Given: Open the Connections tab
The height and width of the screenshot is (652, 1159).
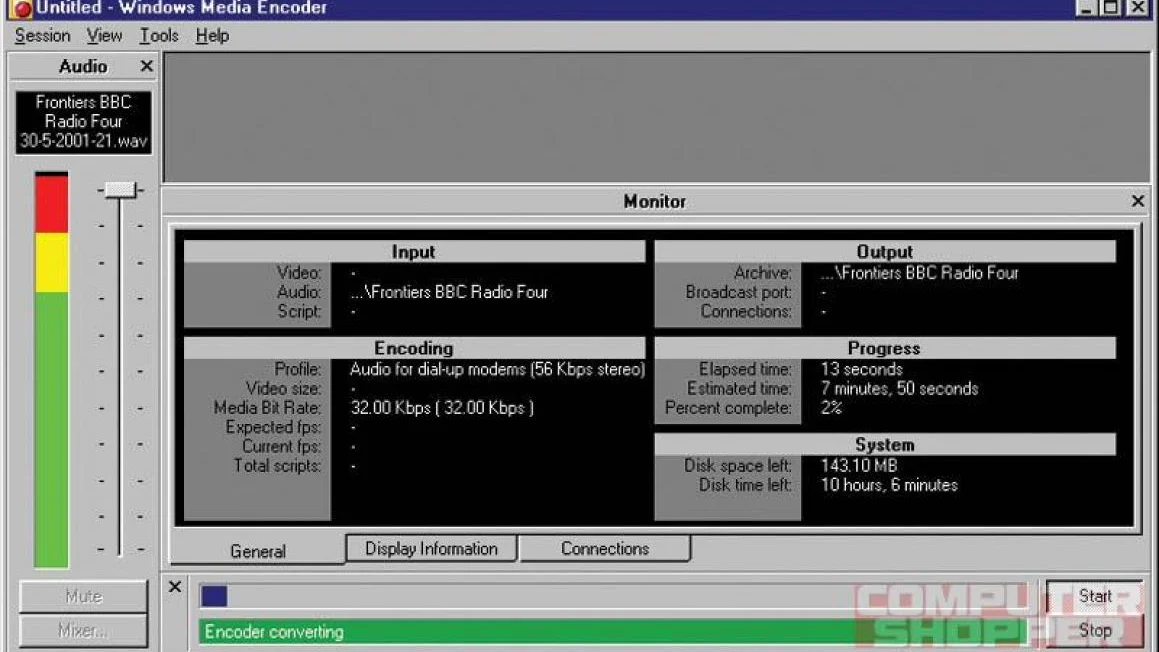Looking at the screenshot, I should tap(604, 549).
